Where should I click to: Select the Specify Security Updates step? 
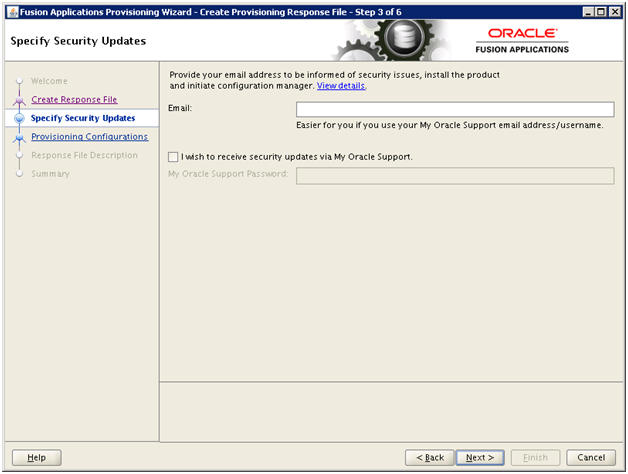[x=83, y=118]
